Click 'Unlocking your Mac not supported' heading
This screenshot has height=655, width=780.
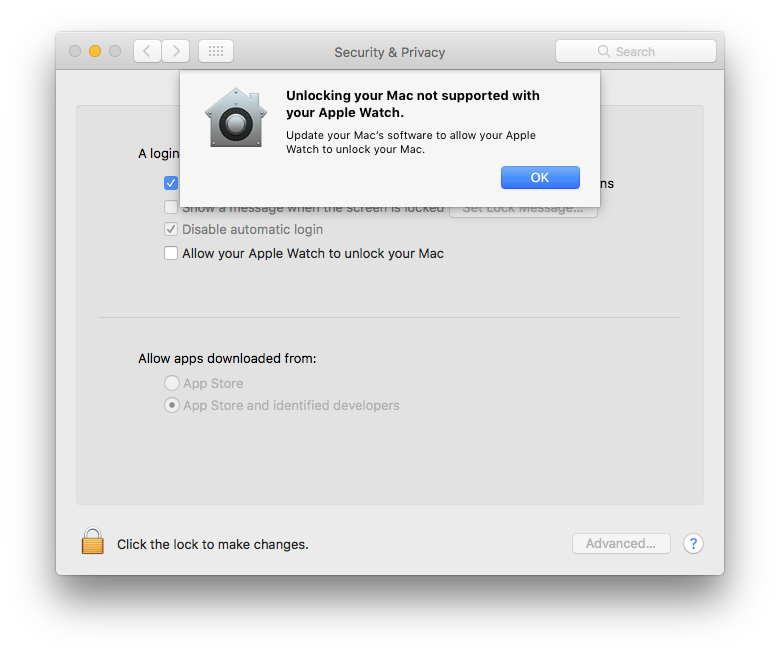tap(413, 104)
